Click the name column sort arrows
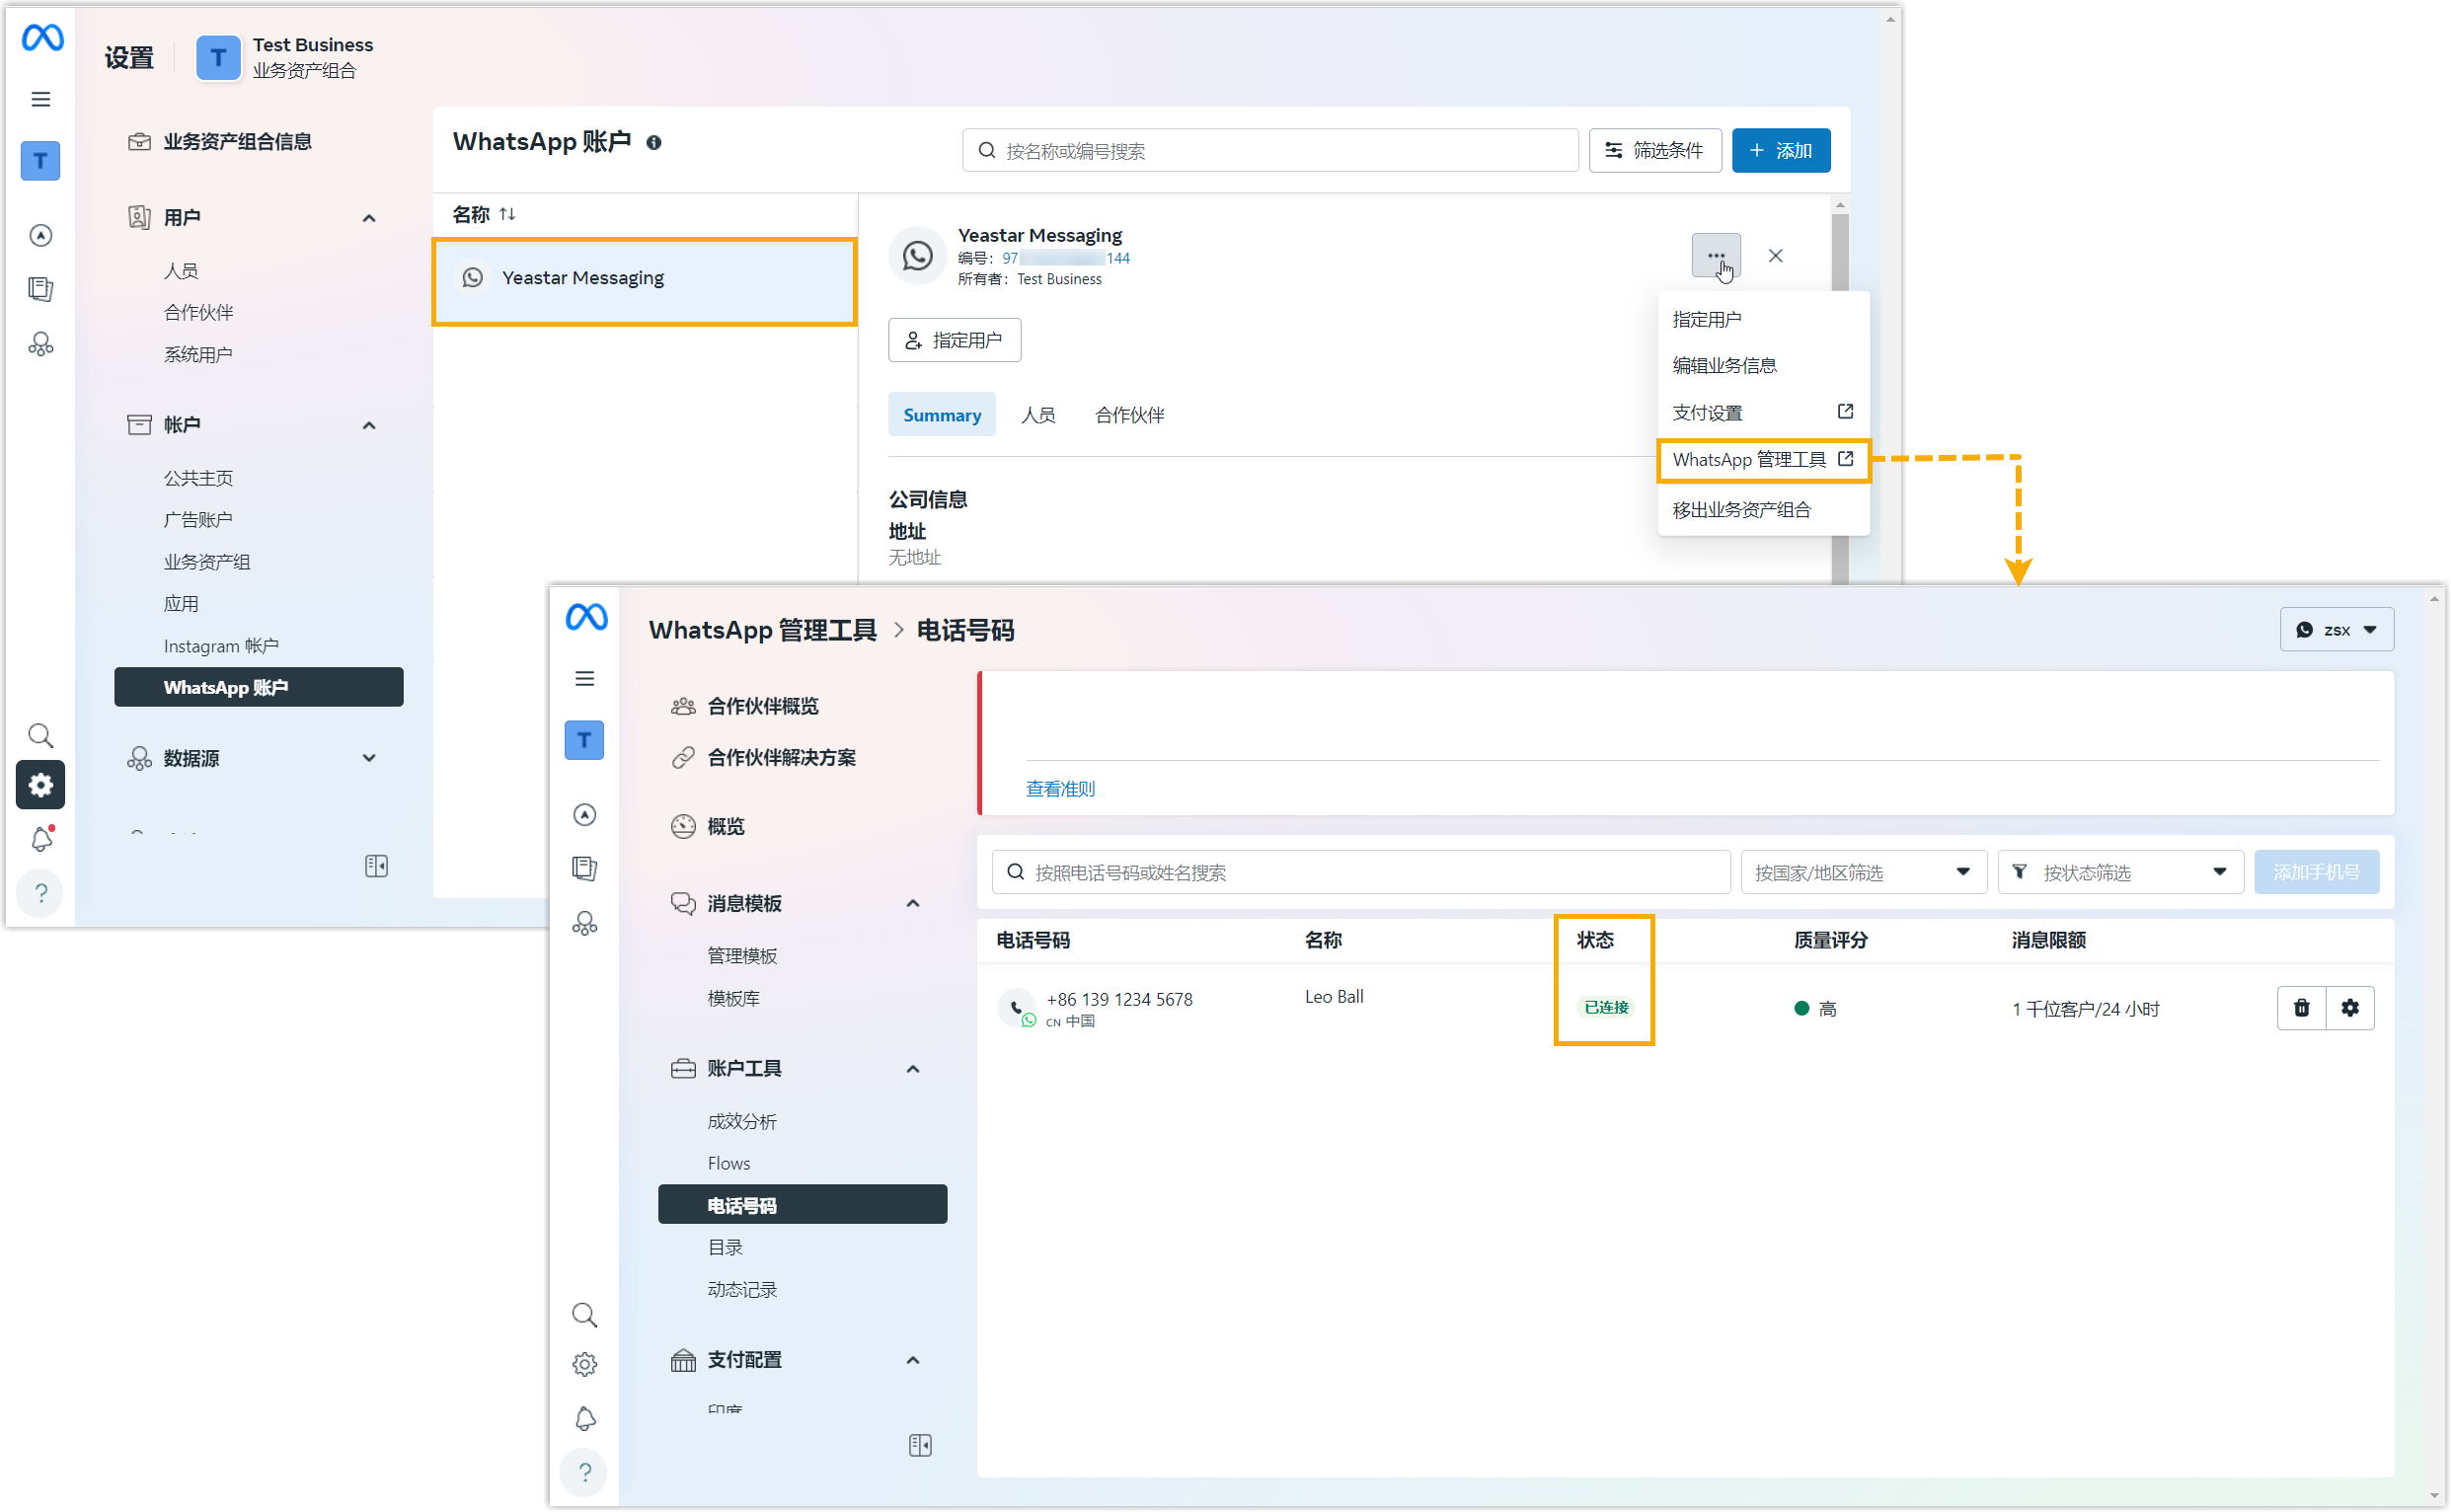2451x1512 pixels. tap(508, 214)
